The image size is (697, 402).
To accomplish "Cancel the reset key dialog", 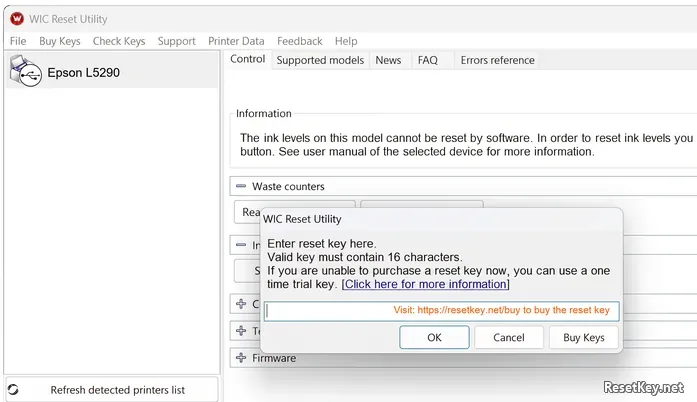I will pyautogui.click(x=509, y=338).
